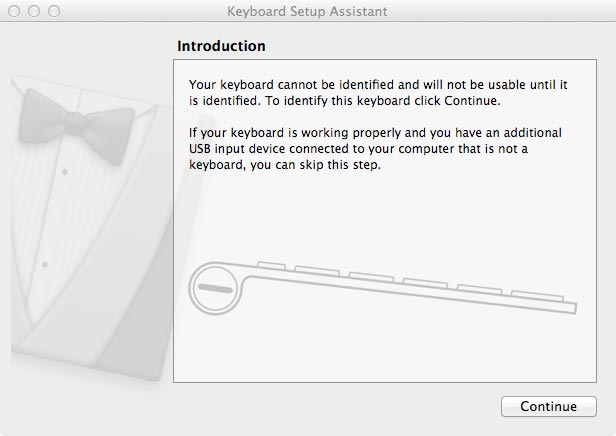
Task: Click the Continue button
Action: click(548, 407)
